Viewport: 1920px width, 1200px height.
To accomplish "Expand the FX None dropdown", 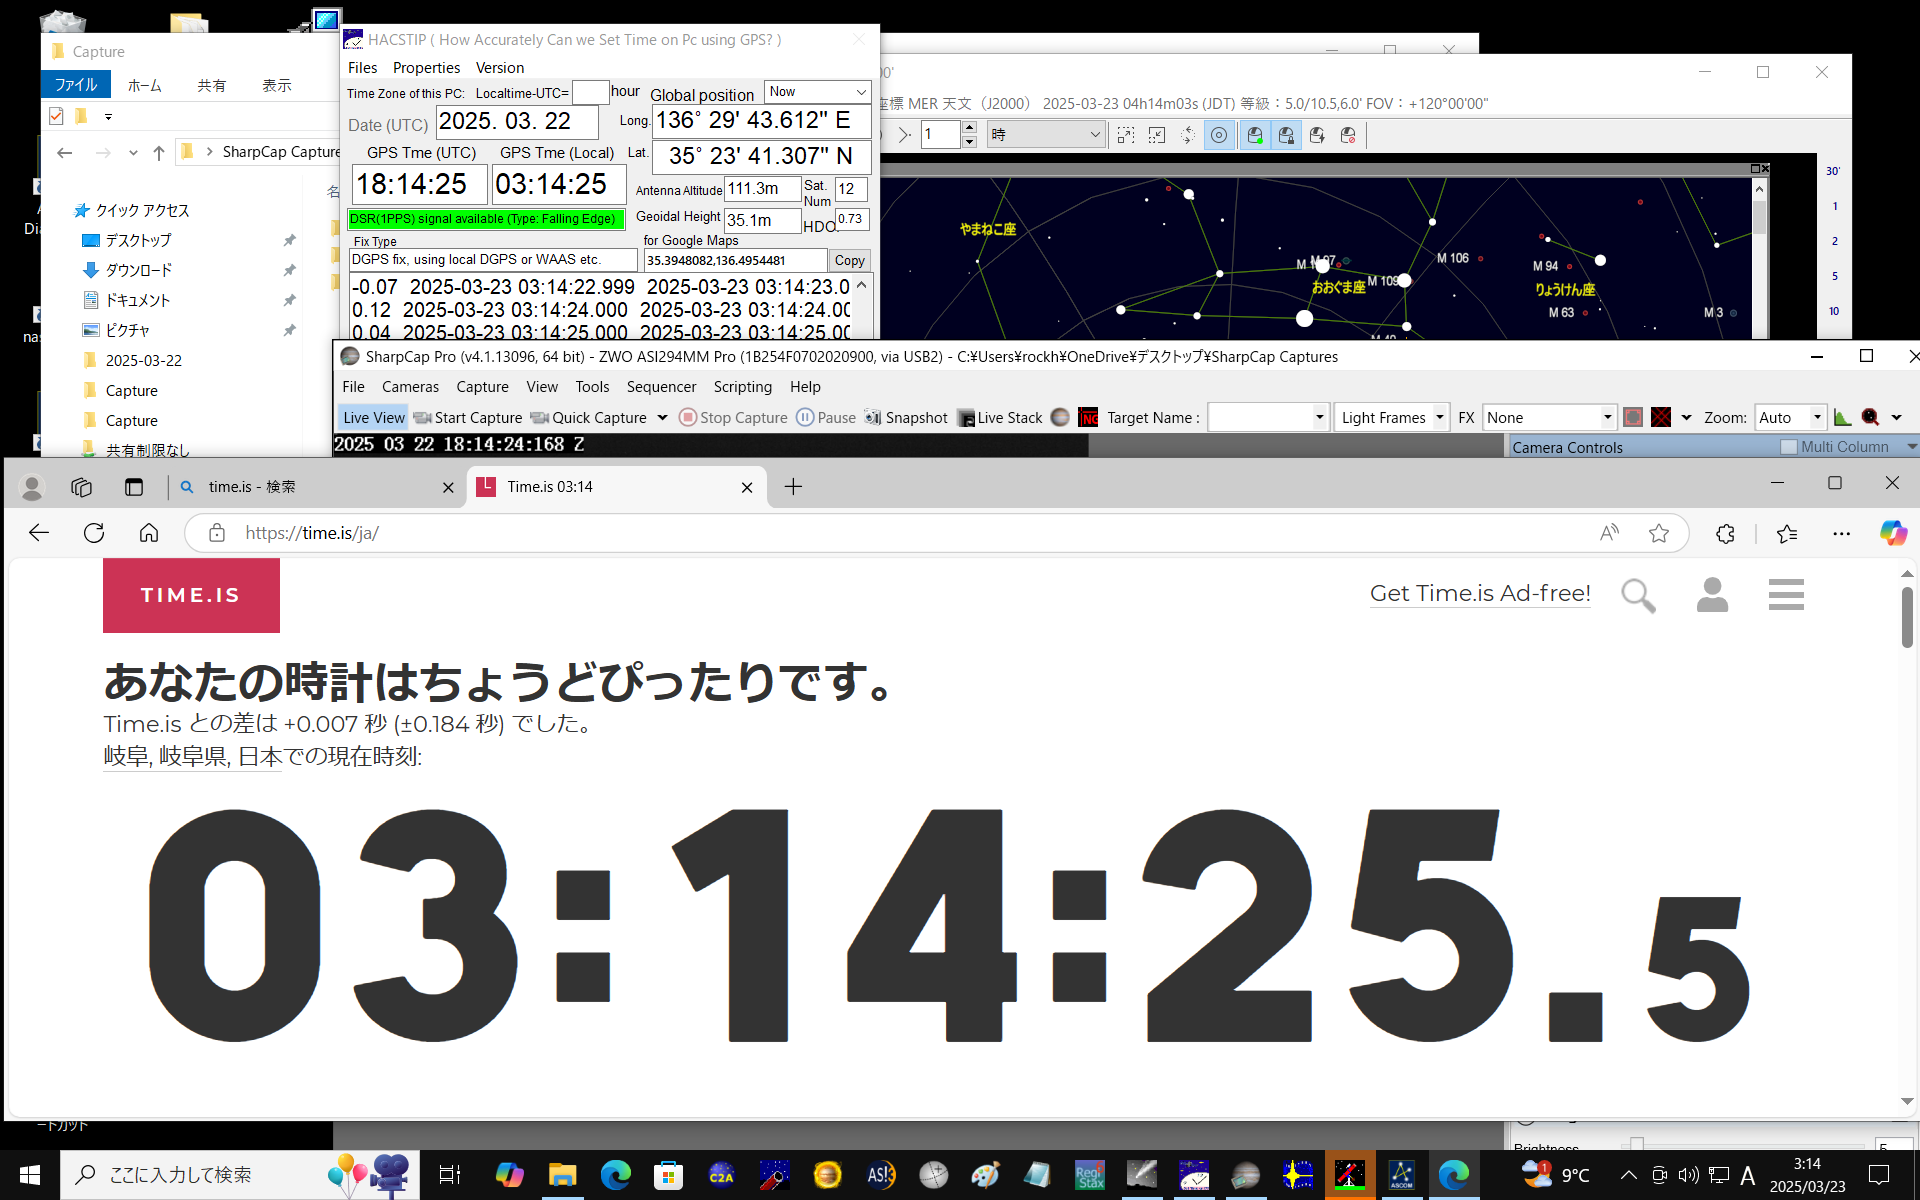I will click(1607, 418).
